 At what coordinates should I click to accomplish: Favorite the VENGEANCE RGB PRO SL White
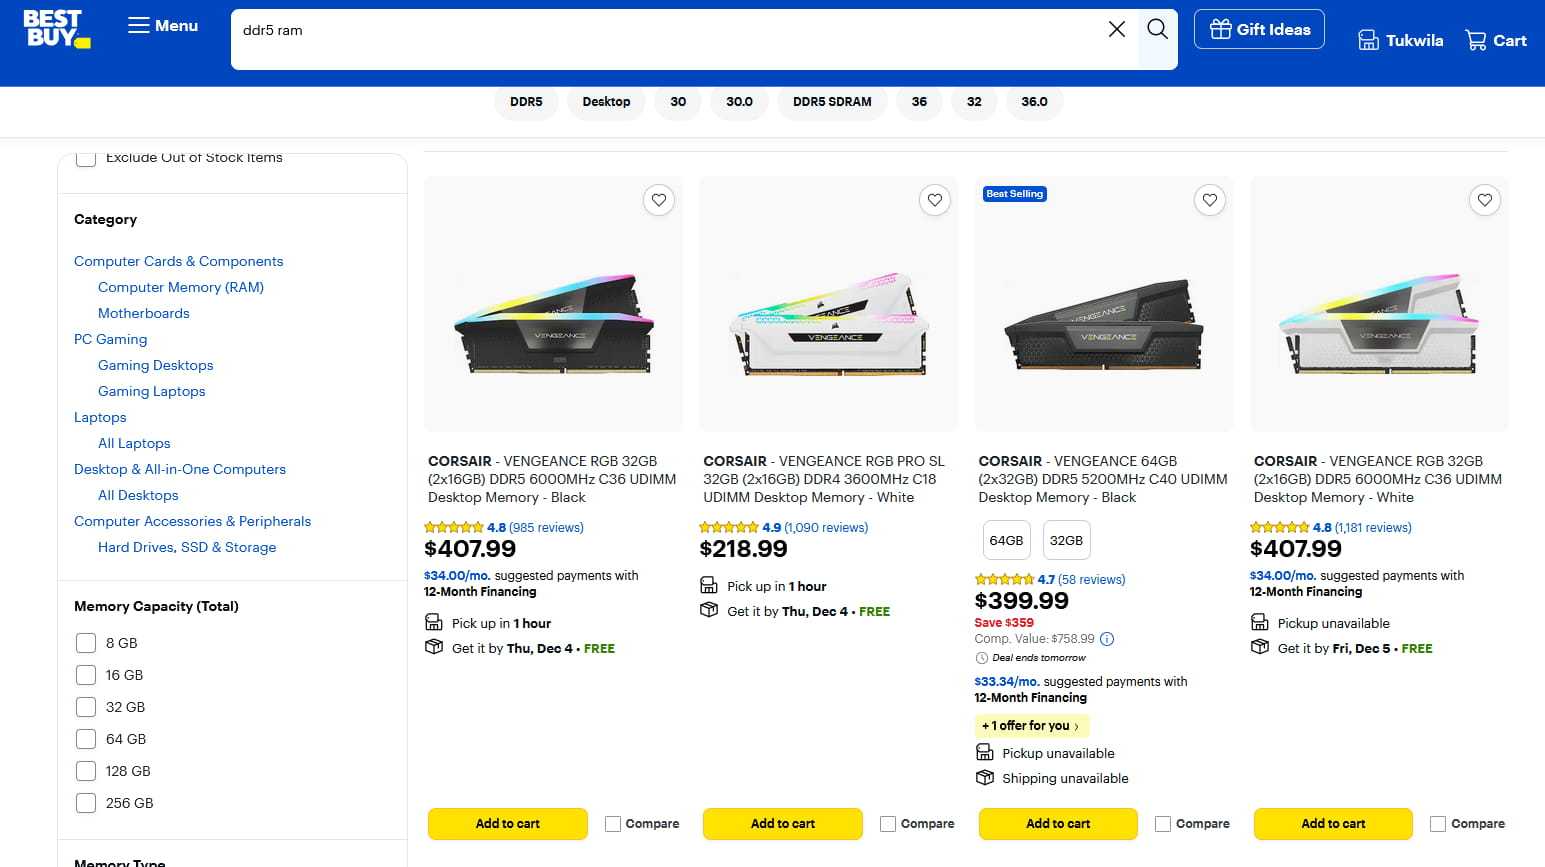pos(934,200)
